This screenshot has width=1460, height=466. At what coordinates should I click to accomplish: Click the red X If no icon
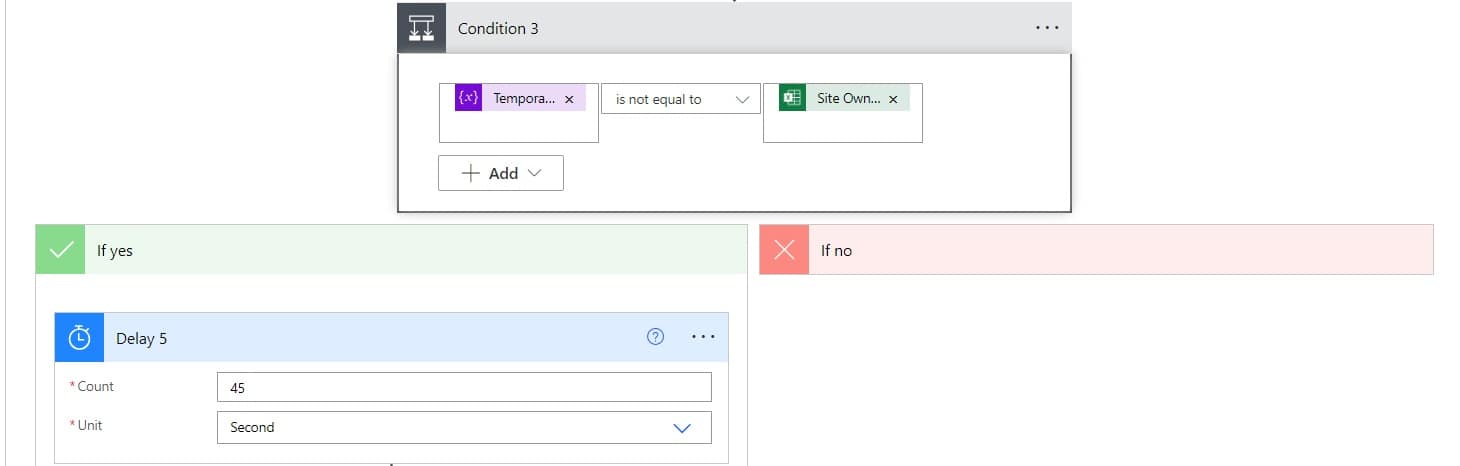784,250
